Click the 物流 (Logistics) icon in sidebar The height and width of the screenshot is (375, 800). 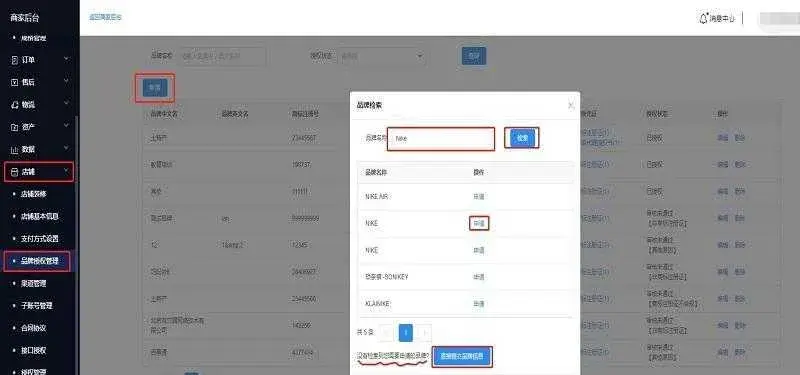(x=14, y=105)
